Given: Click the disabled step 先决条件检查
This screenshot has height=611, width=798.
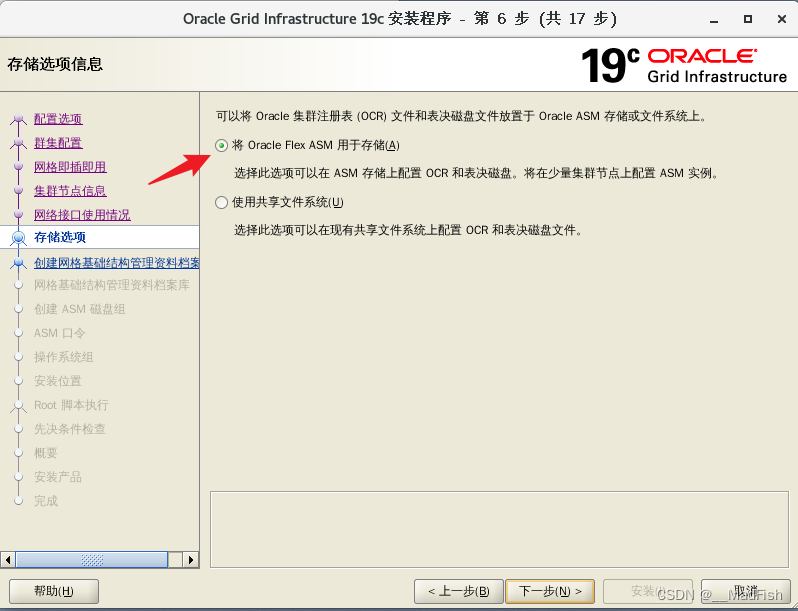Looking at the screenshot, I should click(70, 429).
